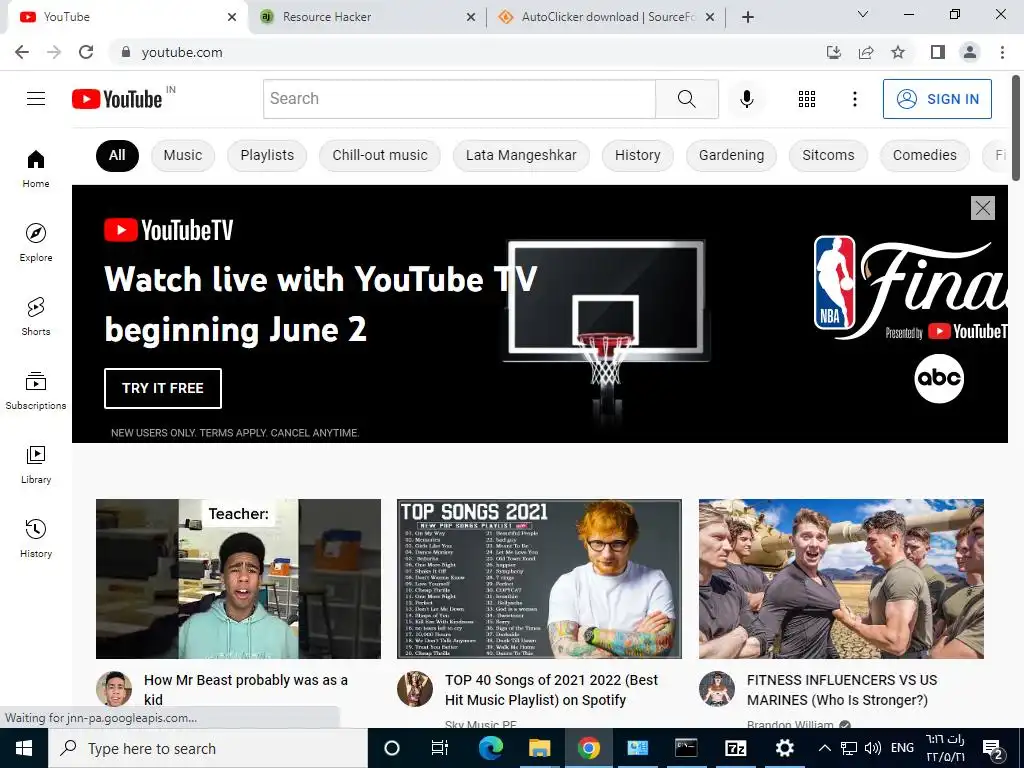Open Library in sidebar

point(36,464)
